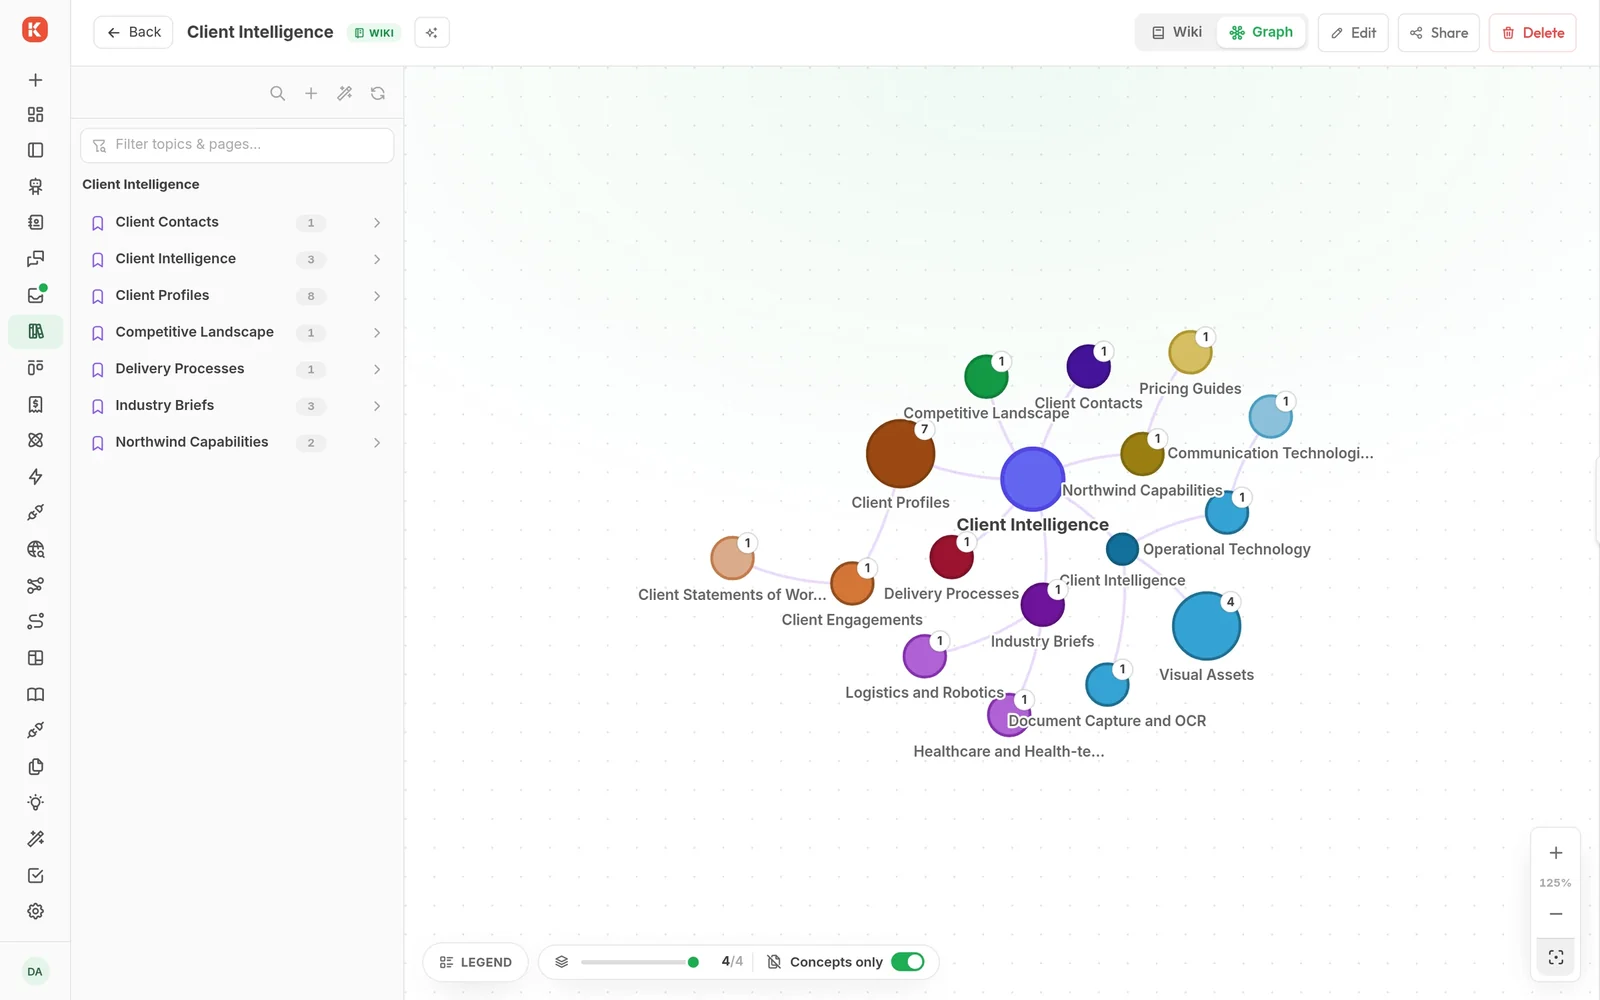Click the Delete button
1600x1000 pixels.
click(1533, 33)
